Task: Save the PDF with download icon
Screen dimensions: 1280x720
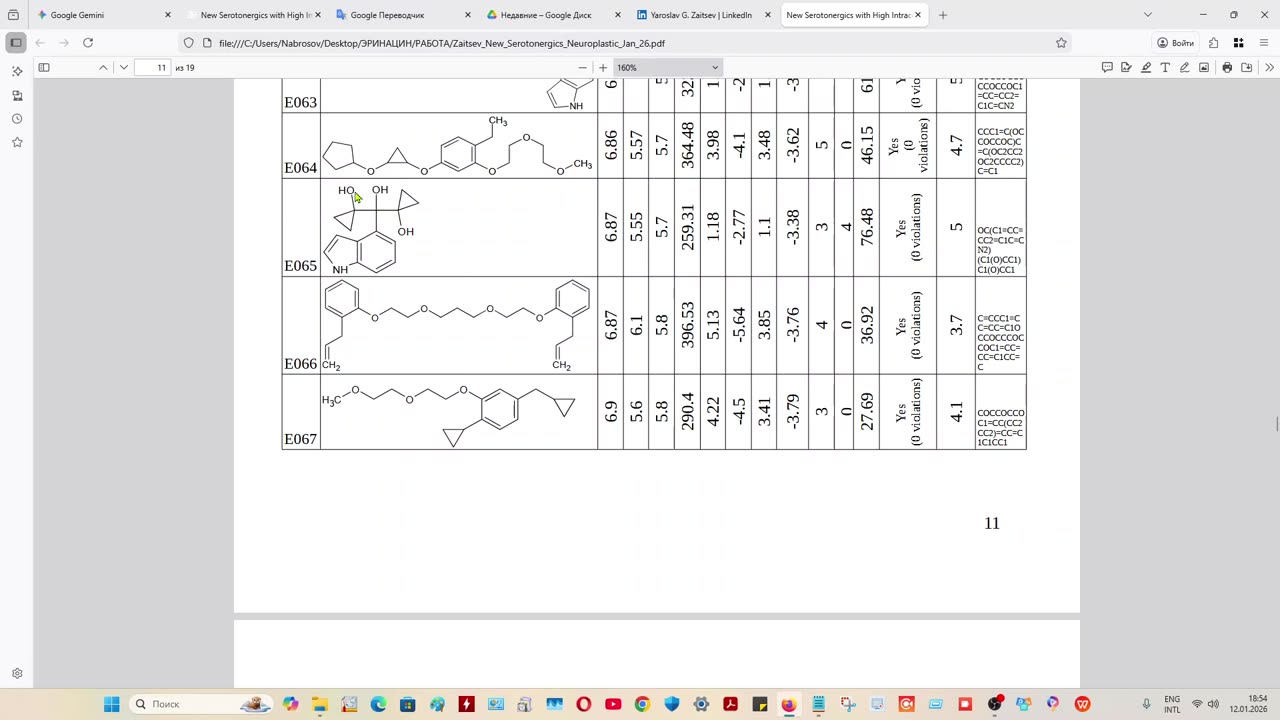Action: (1247, 67)
